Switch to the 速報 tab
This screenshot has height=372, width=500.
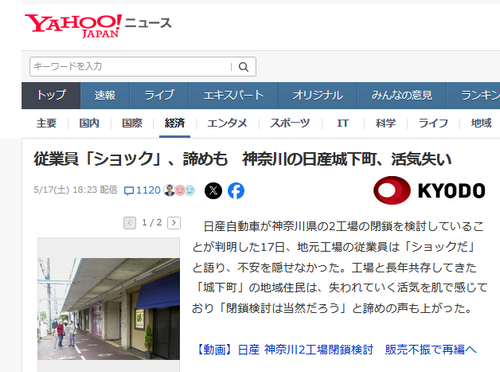[105, 95]
